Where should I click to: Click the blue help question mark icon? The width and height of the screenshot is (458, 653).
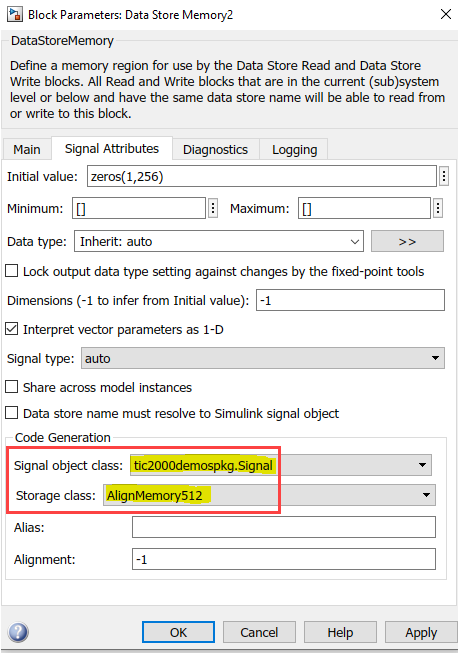[x=17, y=632]
